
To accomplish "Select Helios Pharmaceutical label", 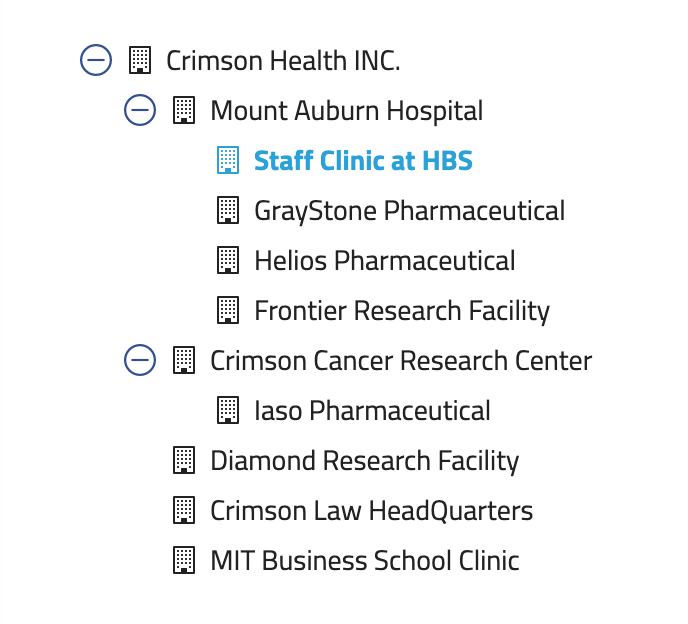I will pyautogui.click(x=385, y=260).
